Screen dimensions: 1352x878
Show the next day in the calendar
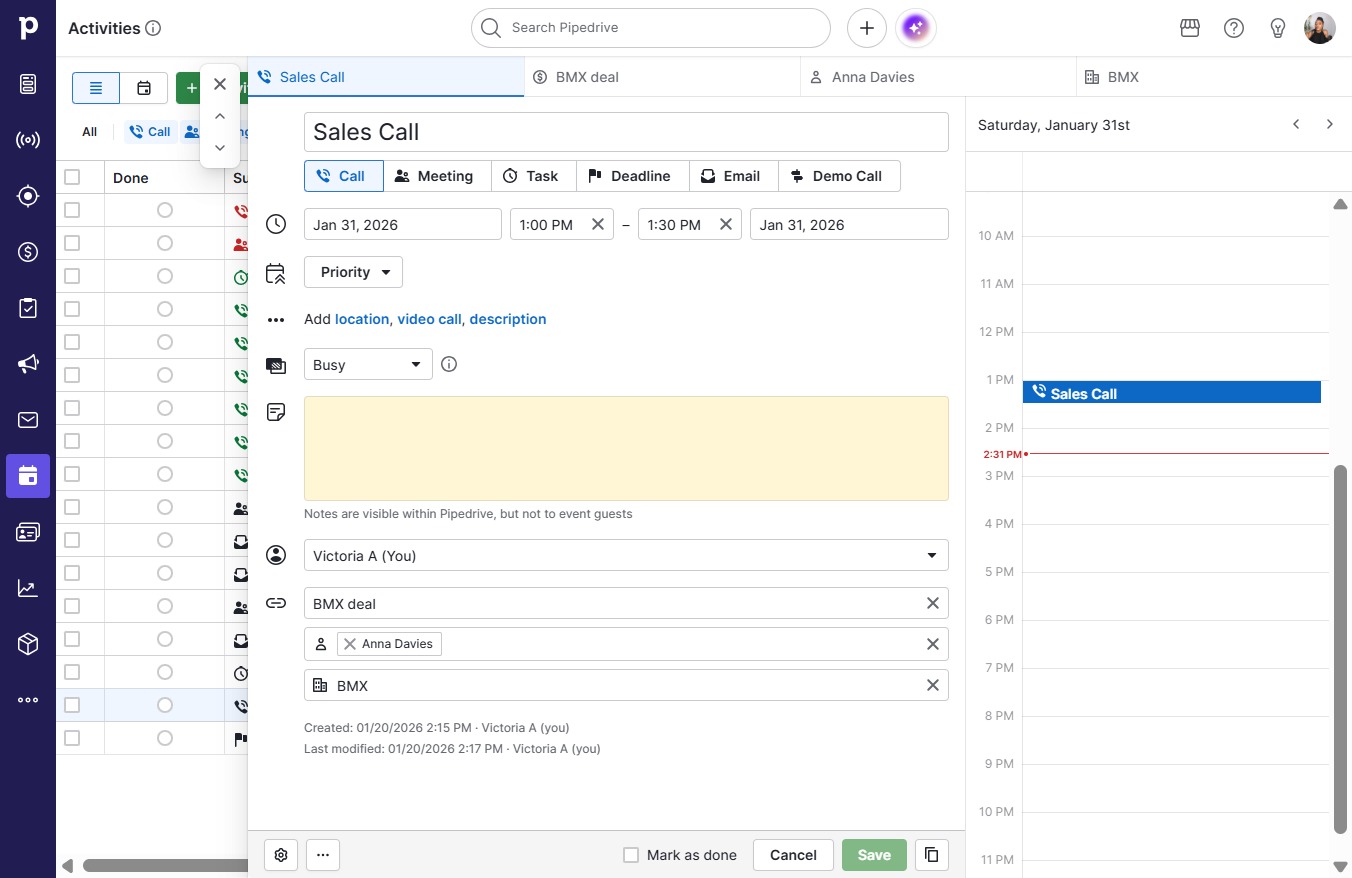[x=1330, y=124]
